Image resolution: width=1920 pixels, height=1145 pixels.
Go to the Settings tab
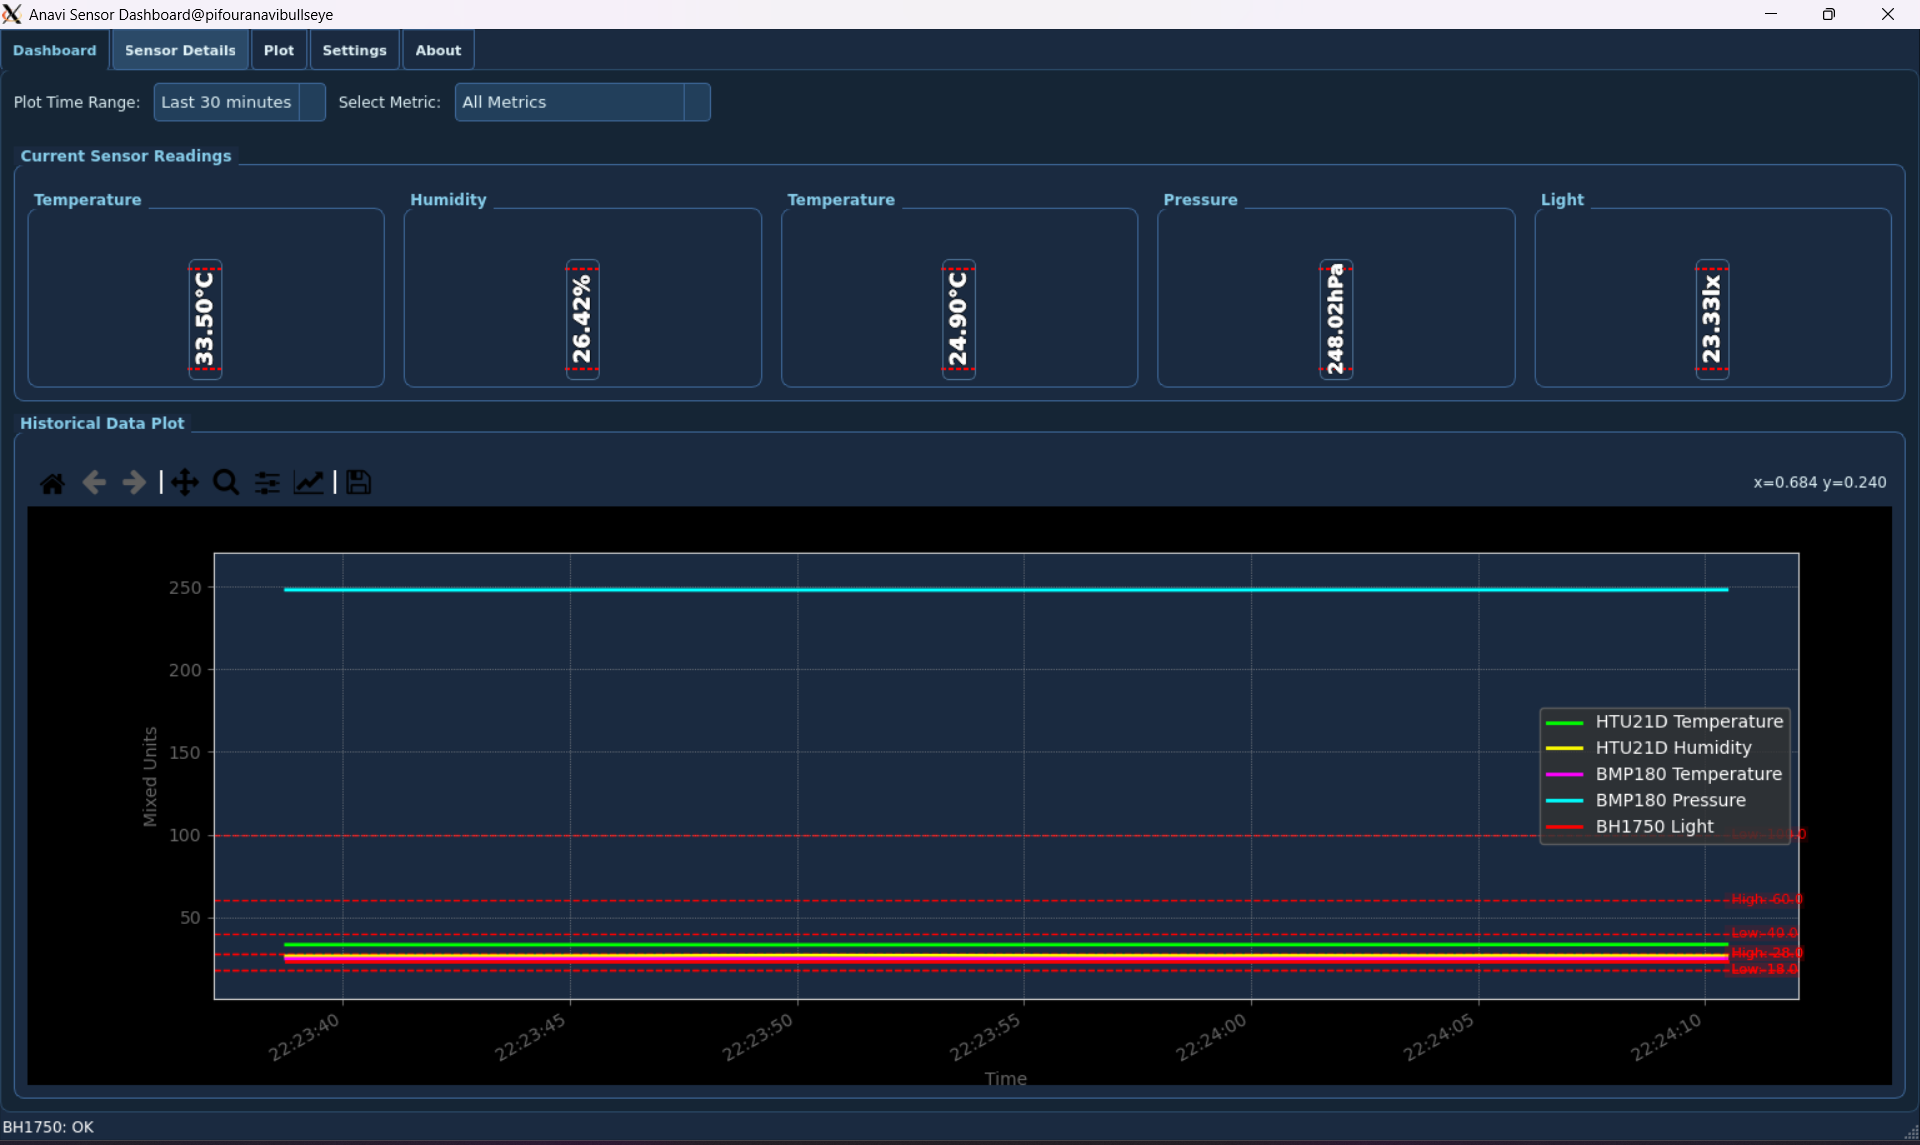click(x=354, y=50)
